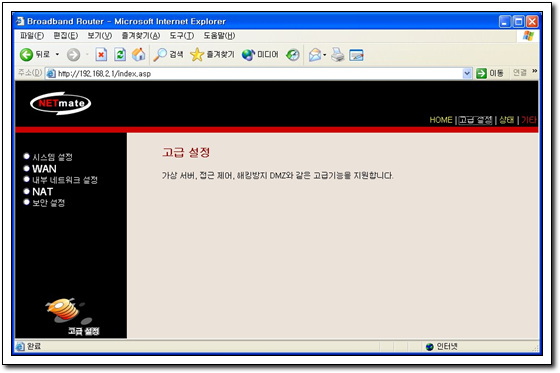
Task: Open the 보기(V) menu
Action: (100, 36)
